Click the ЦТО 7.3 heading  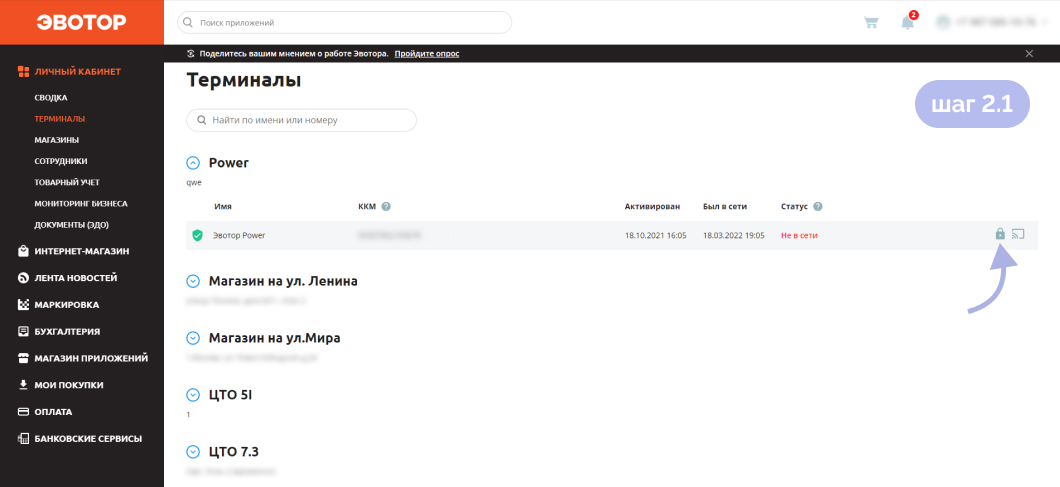pyautogui.click(x=234, y=451)
